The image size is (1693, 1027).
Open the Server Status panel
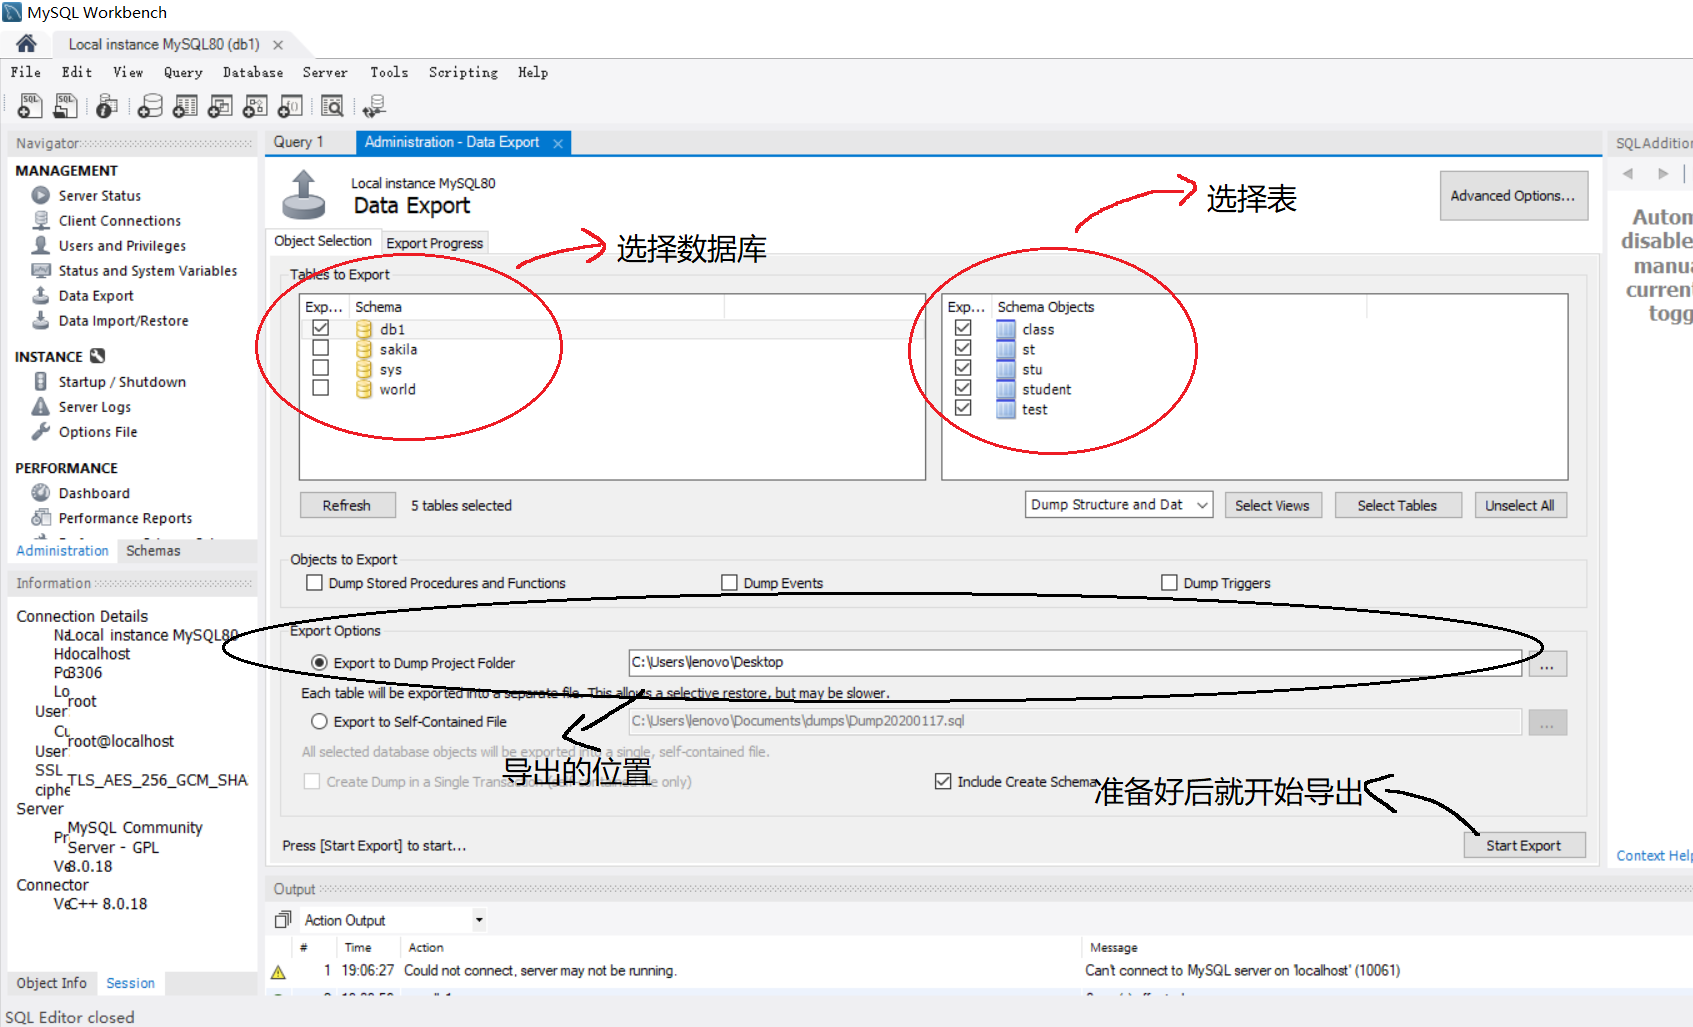(x=99, y=195)
